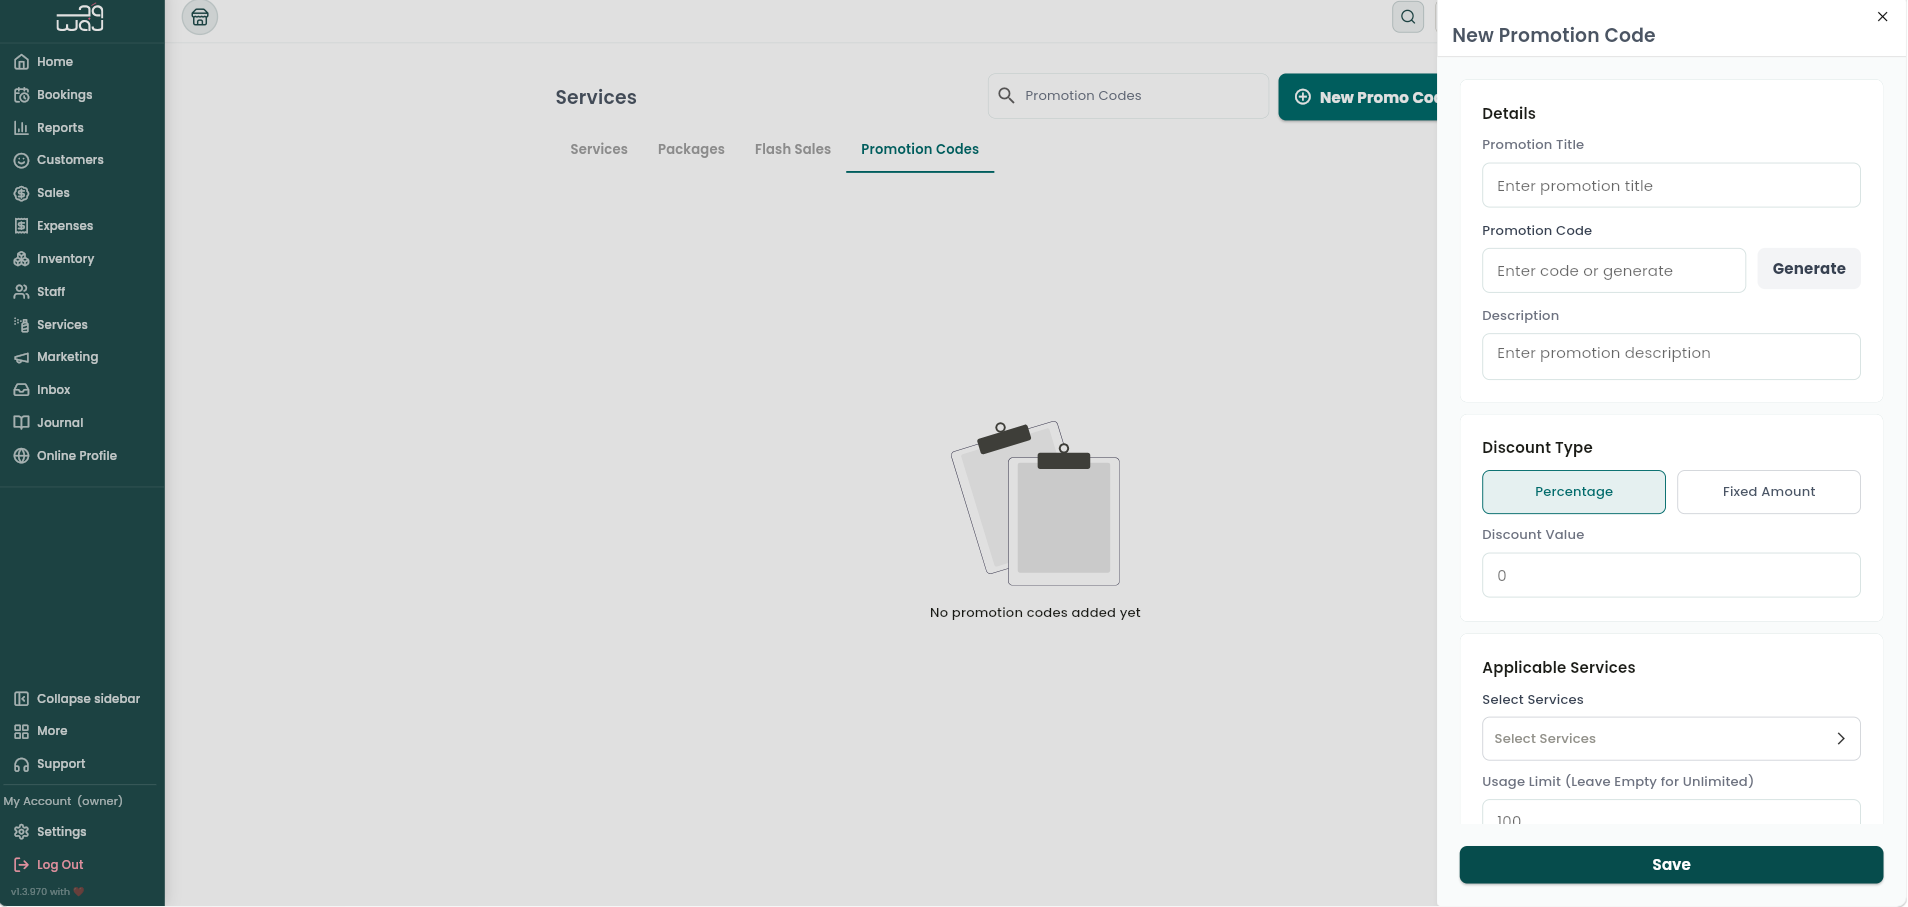The height and width of the screenshot is (907, 1908).
Task: Click the Promotion Title input field
Action: tap(1671, 186)
